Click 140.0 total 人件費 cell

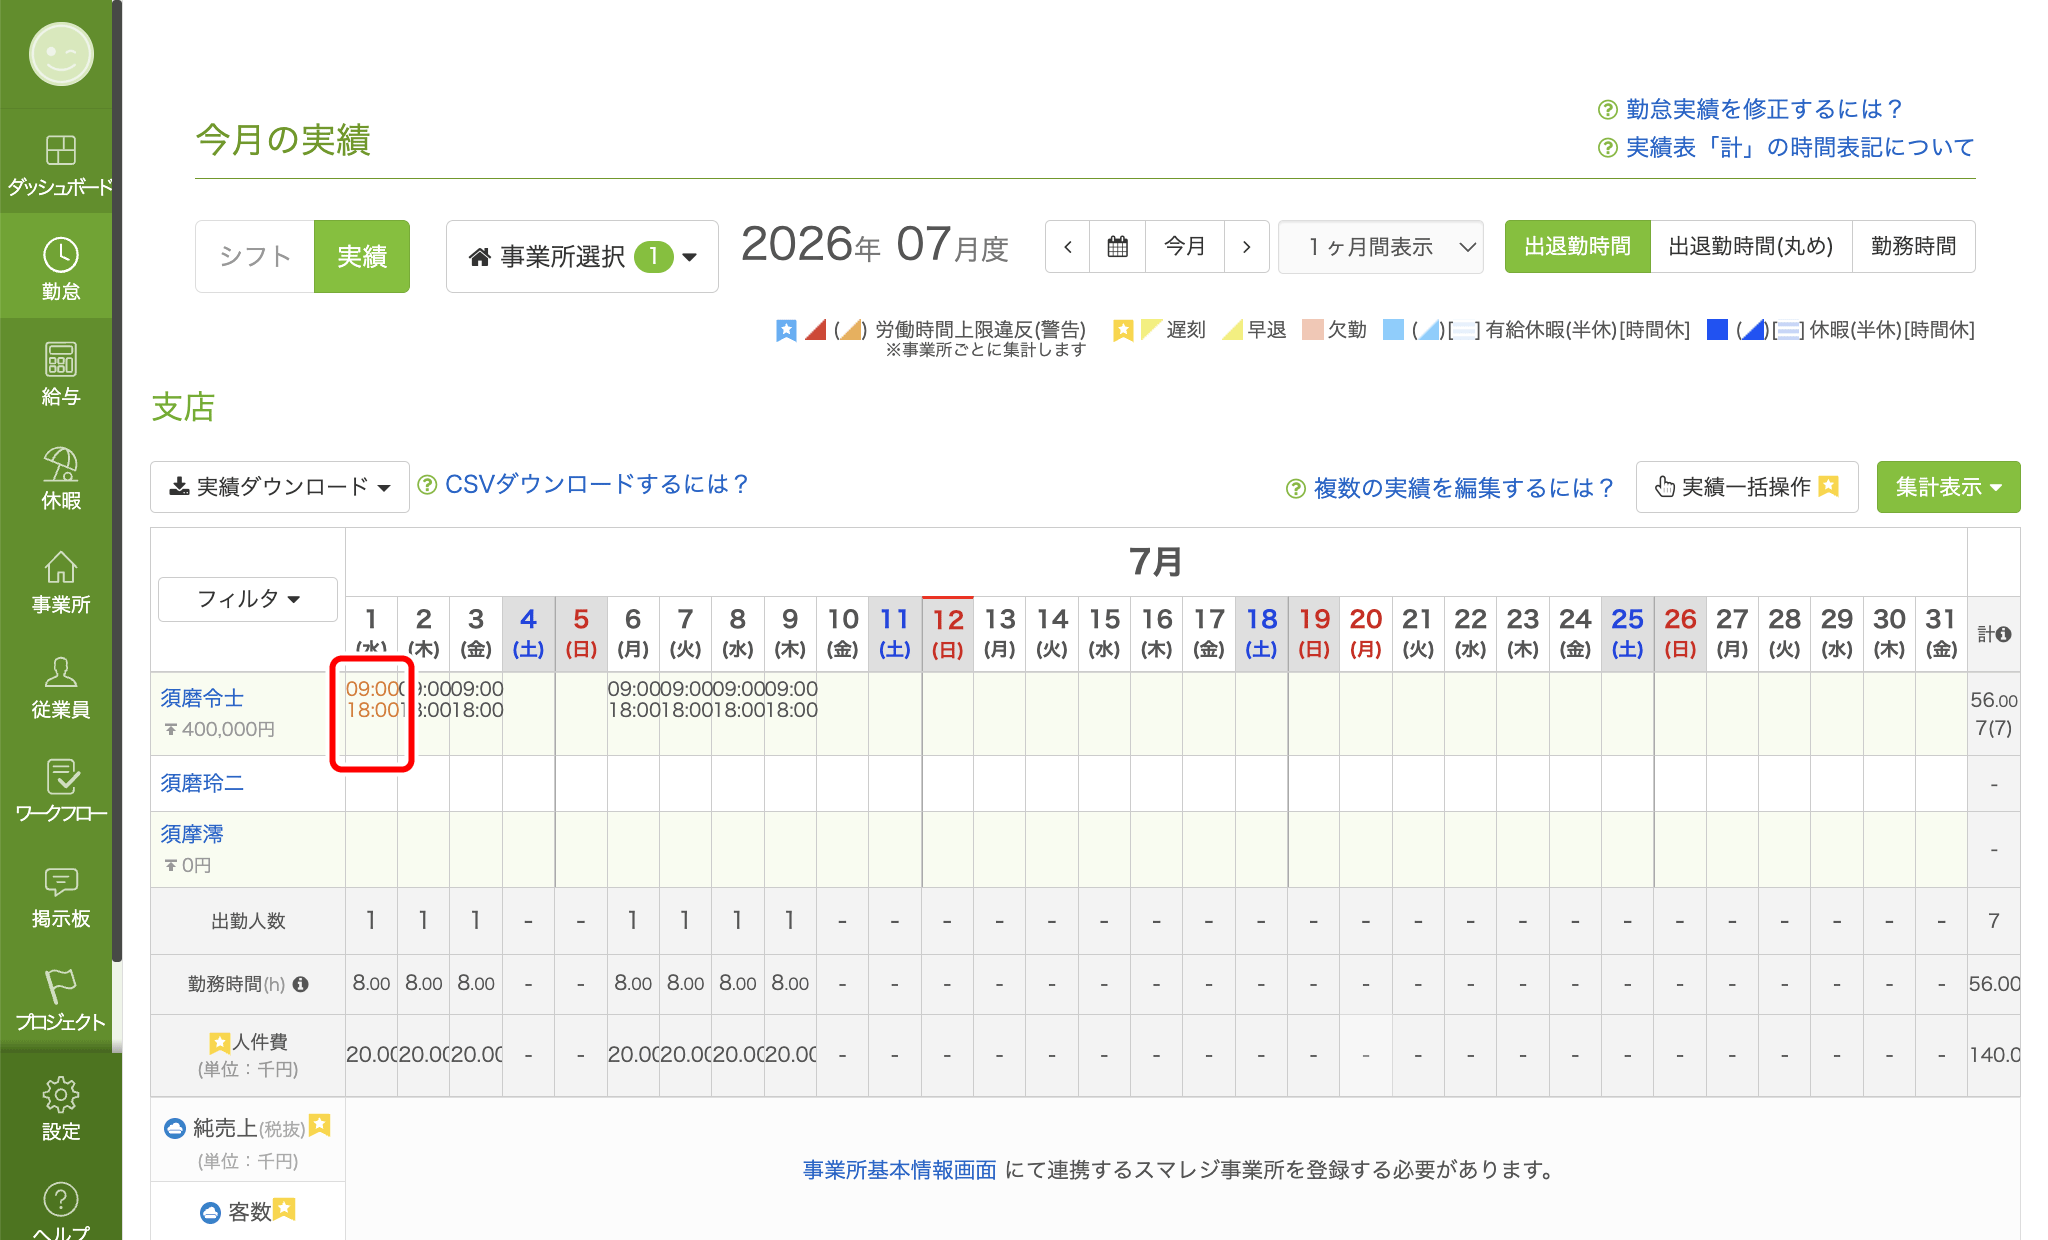coord(1994,1054)
